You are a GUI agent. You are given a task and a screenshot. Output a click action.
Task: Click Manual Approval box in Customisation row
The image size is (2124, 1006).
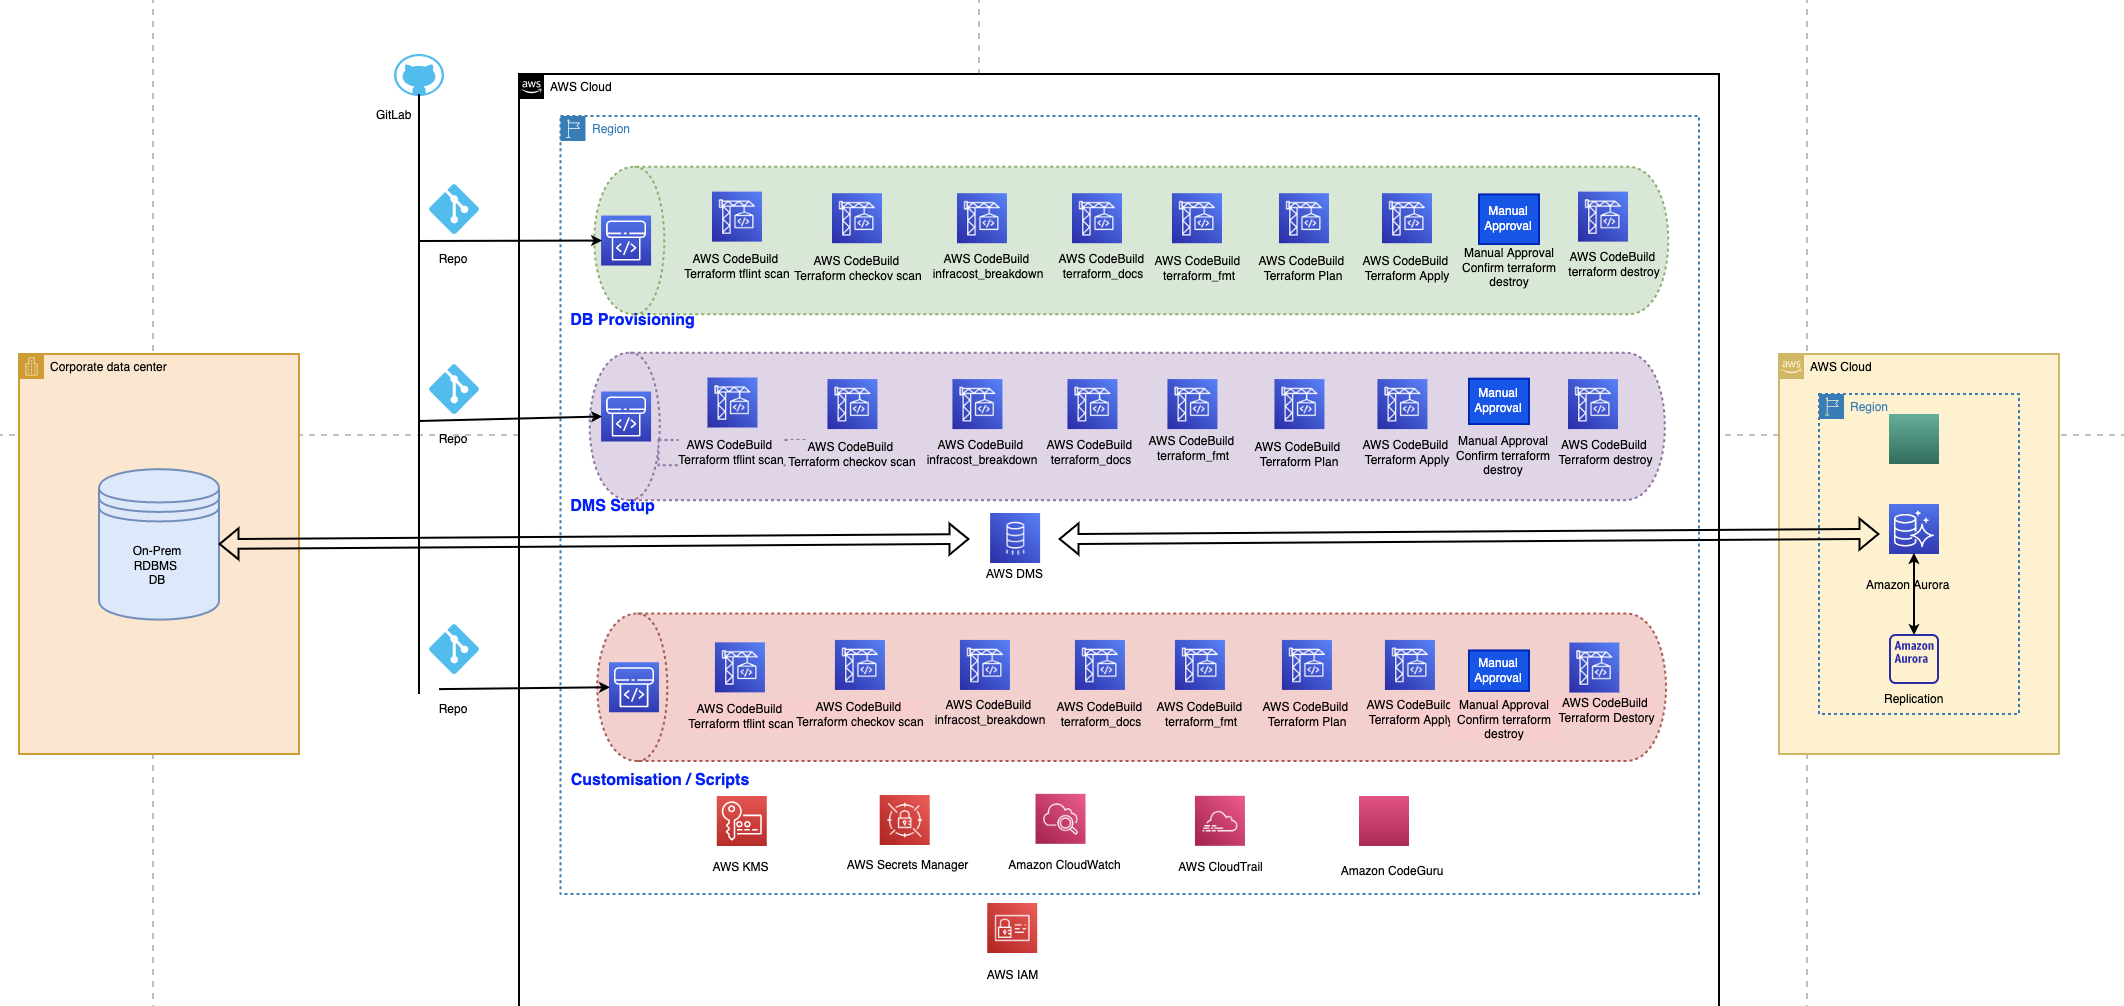pyautogui.click(x=1498, y=670)
